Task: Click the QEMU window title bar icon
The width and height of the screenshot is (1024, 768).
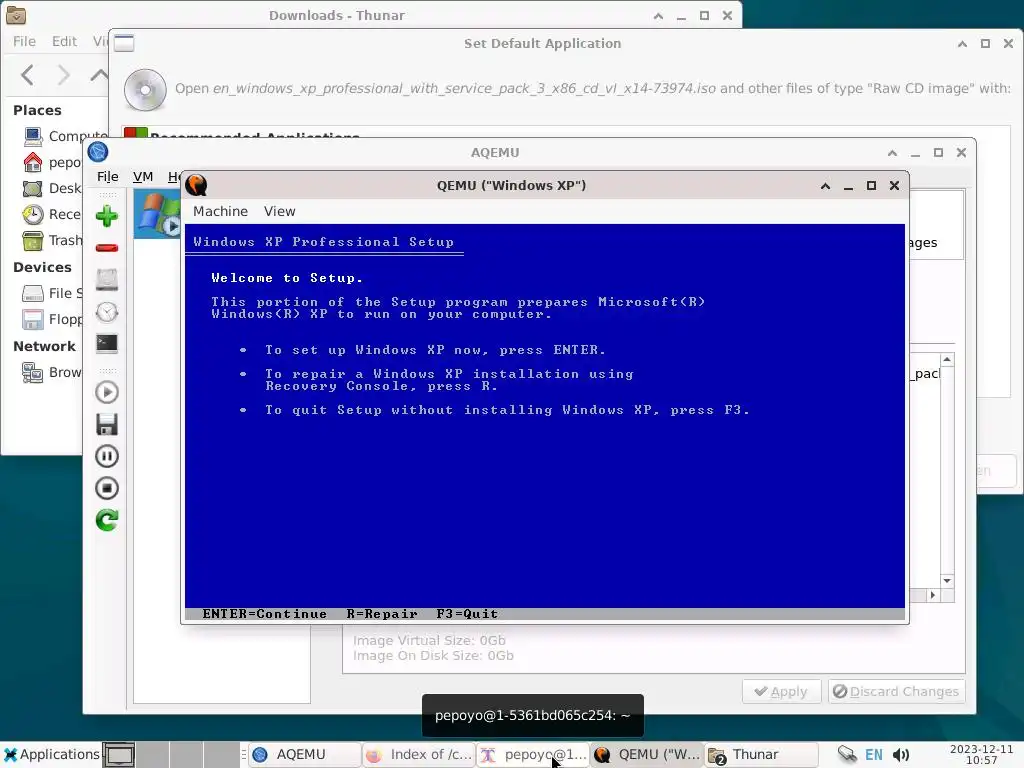Action: click(x=196, y=185)
